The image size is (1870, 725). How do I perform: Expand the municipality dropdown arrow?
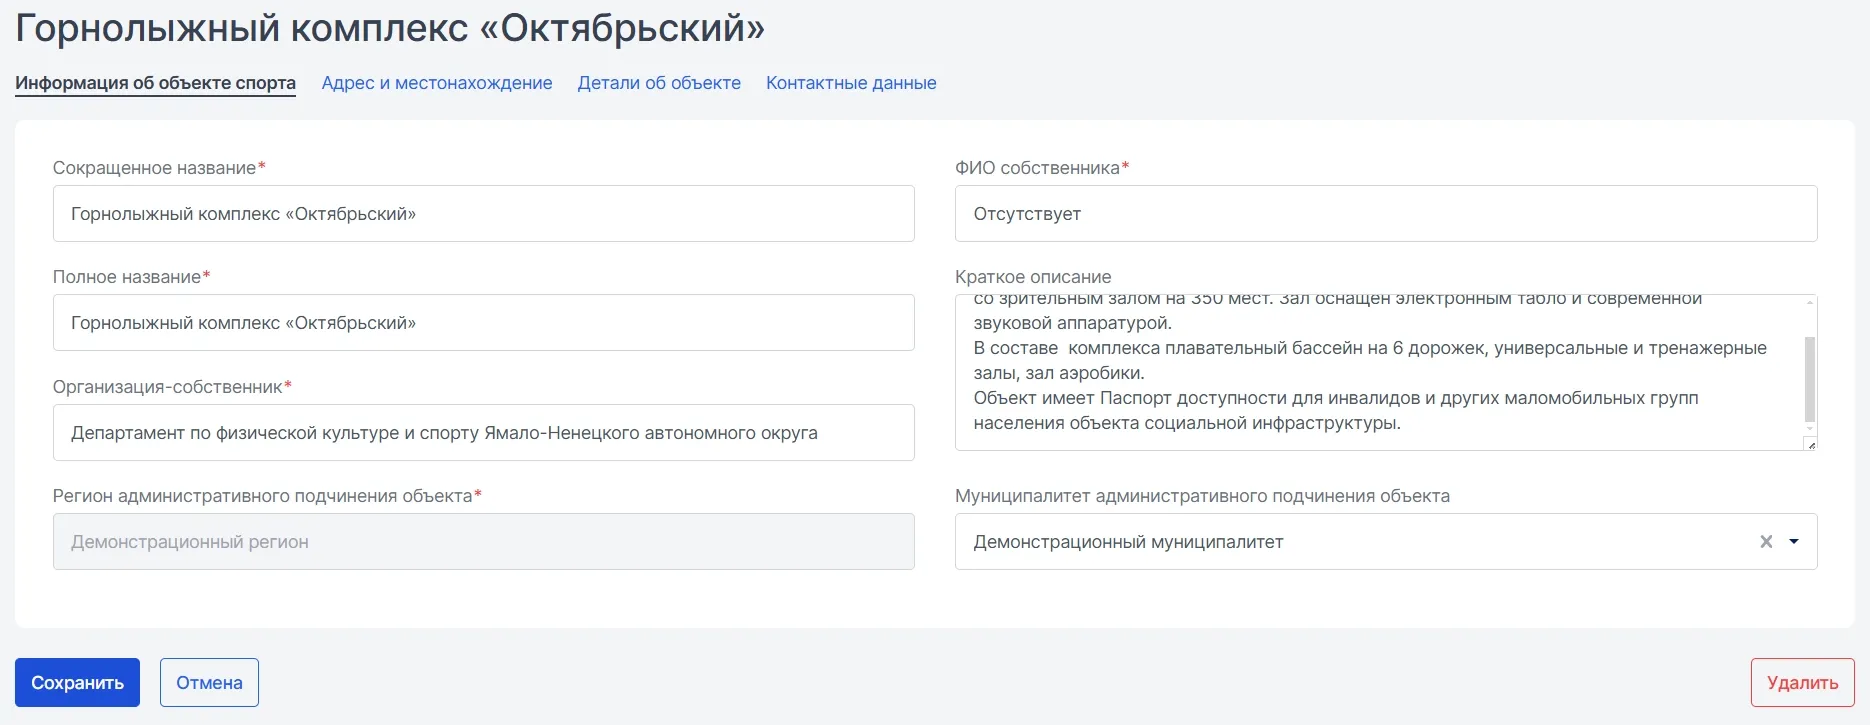1794,541
